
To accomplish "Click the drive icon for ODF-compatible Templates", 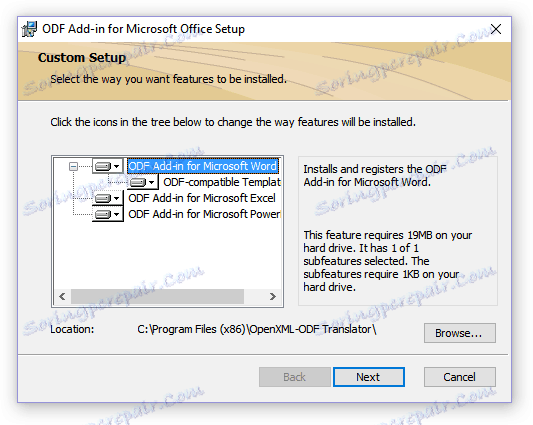I will tap(143, 182).
